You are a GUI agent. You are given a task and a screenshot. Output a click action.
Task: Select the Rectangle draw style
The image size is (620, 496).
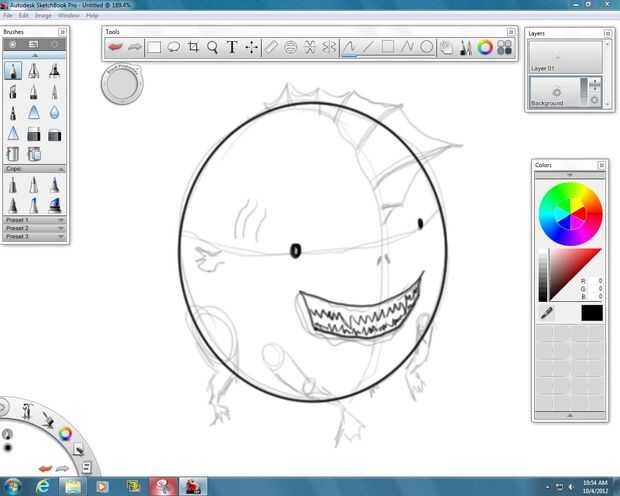point(388,47)
